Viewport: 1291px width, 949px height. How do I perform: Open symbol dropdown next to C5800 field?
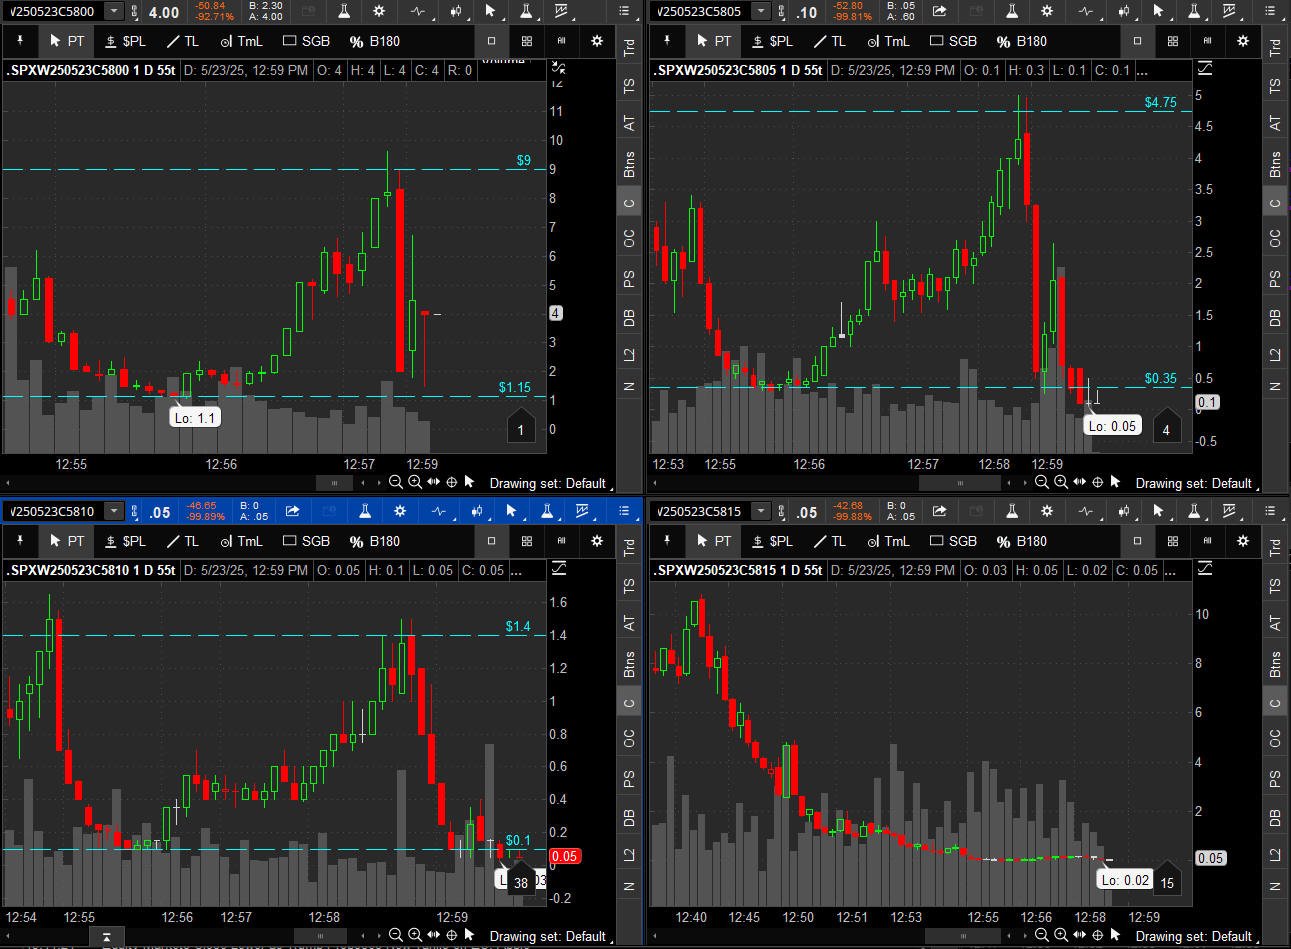(x=114, y=11)
